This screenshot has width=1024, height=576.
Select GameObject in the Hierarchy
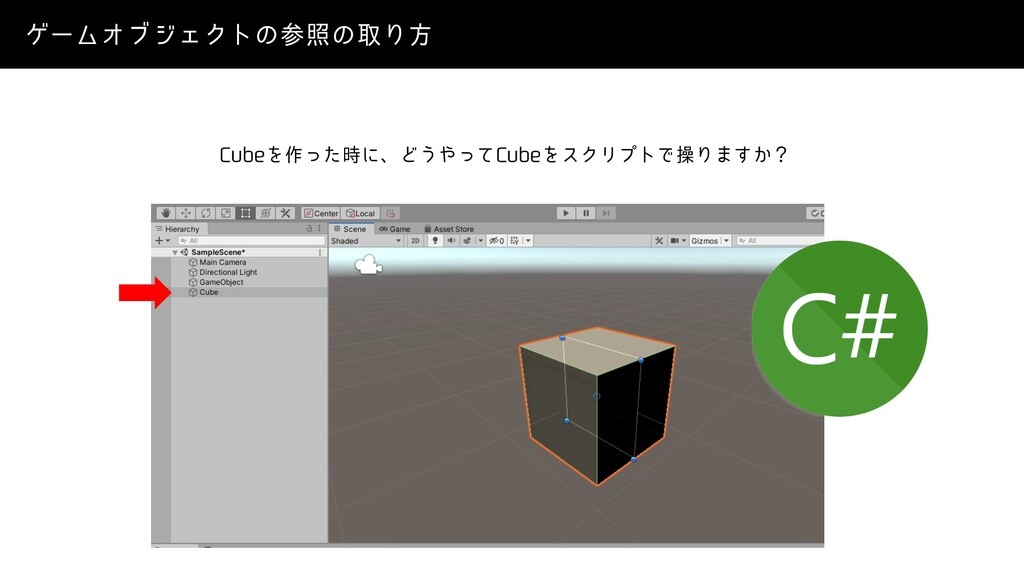[221, 282]
